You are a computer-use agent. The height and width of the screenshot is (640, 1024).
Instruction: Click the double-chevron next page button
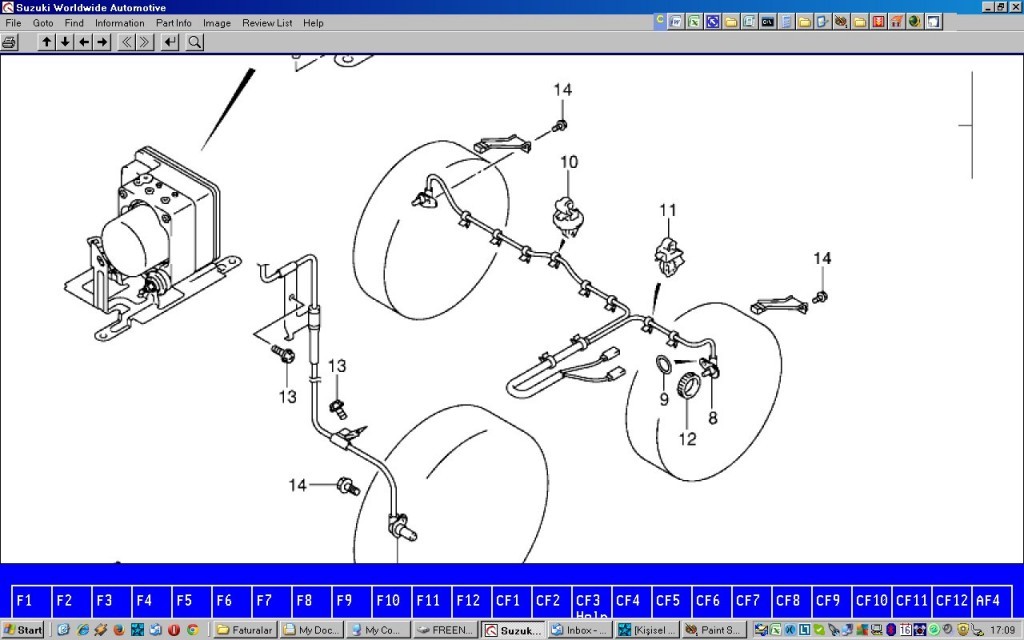click(145, 42)
